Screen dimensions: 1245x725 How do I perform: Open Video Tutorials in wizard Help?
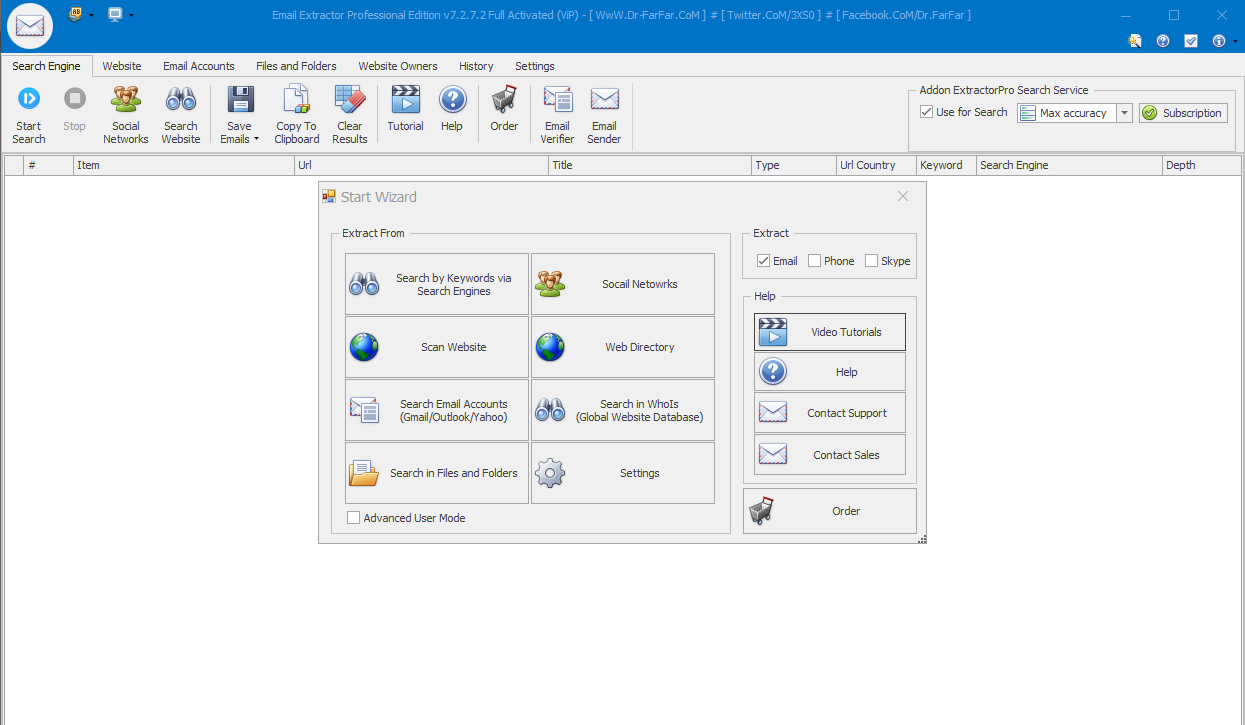[x=830, y=332]
